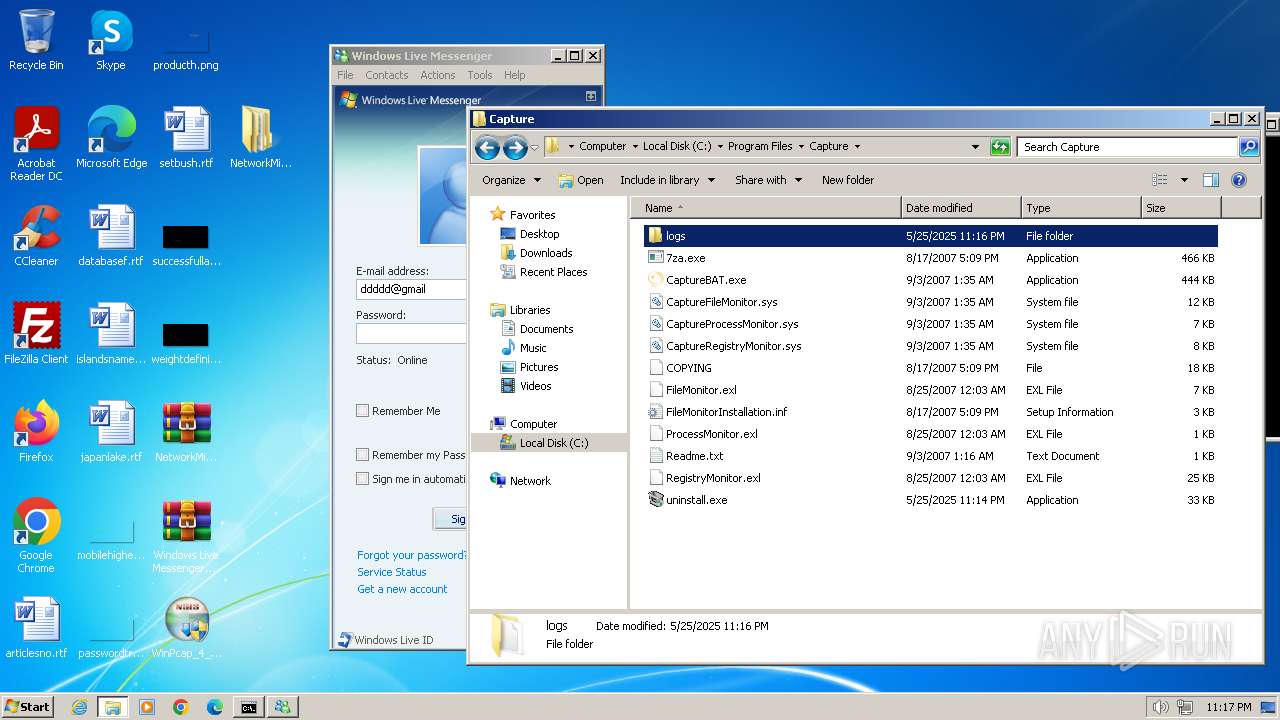Image resolution: width=1280 pixels, height=720 pixels.
Task: Open Windows Media Player taskbar icon
Action: click(147, 707)
